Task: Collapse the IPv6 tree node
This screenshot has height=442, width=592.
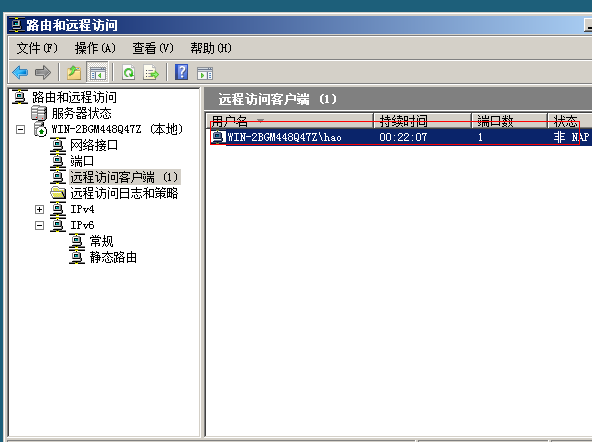Action: coord(39,225)
